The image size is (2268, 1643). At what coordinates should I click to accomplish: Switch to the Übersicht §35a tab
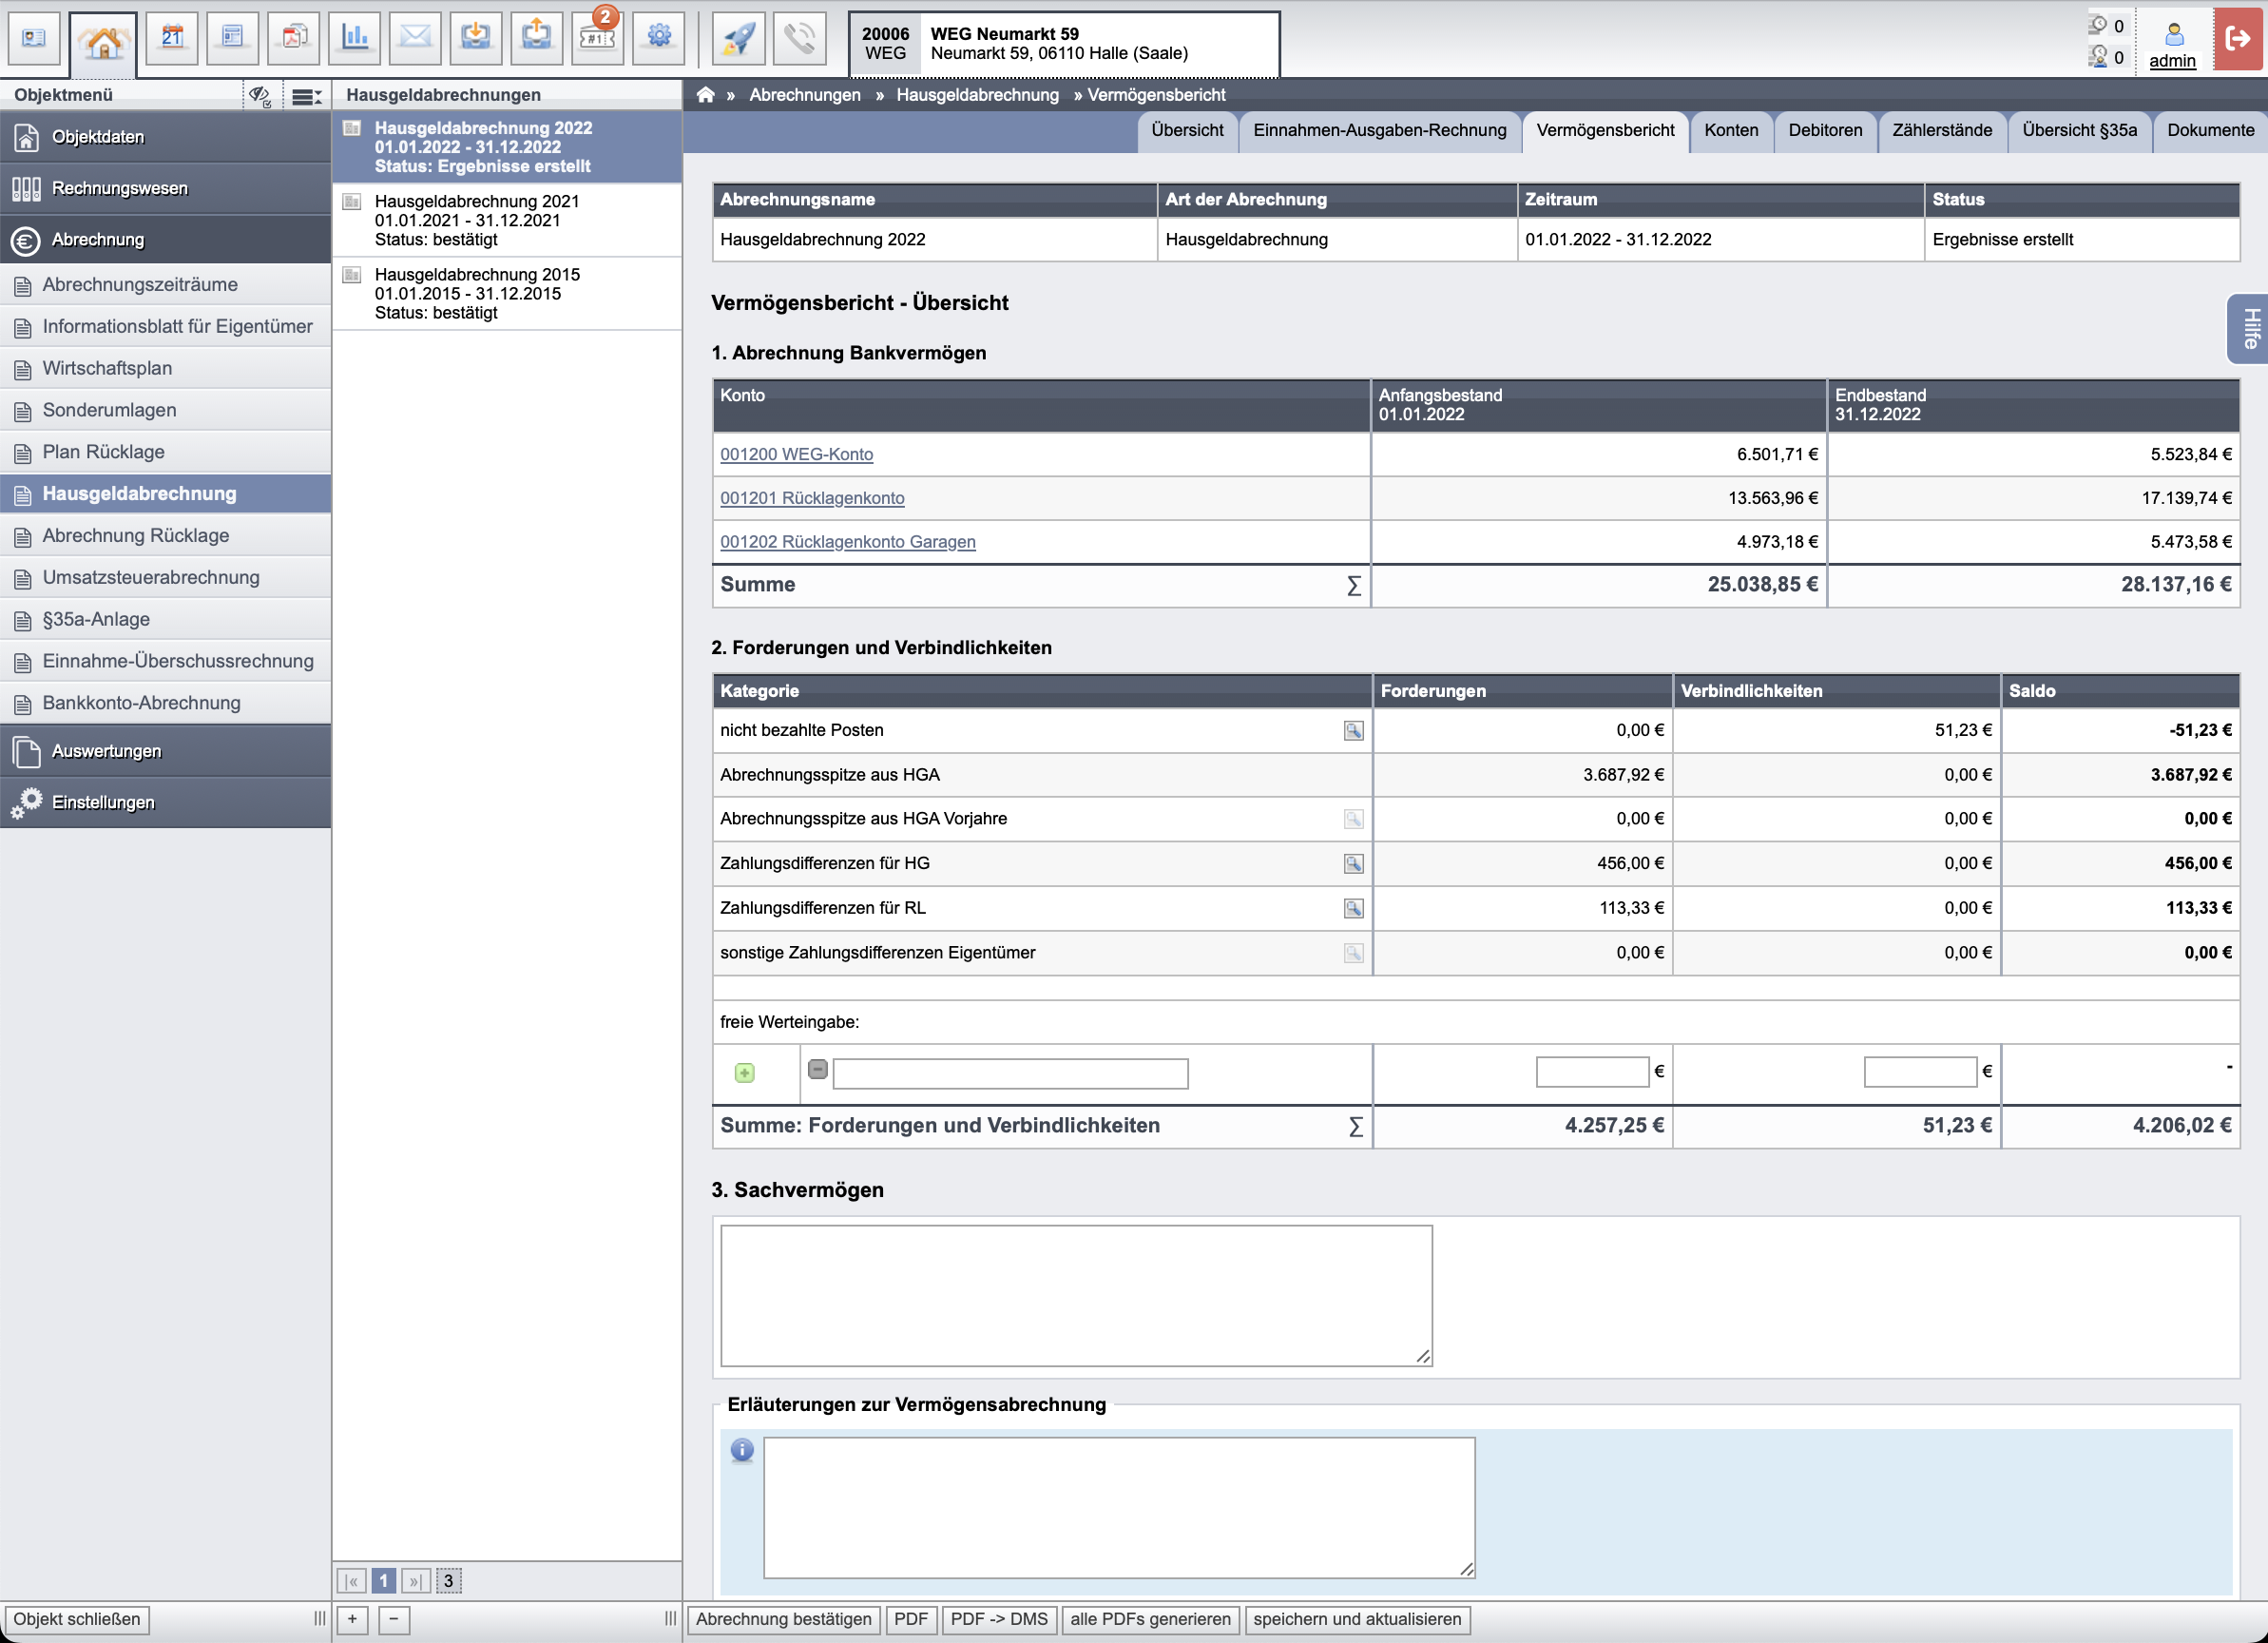[x=2079, y=131]
